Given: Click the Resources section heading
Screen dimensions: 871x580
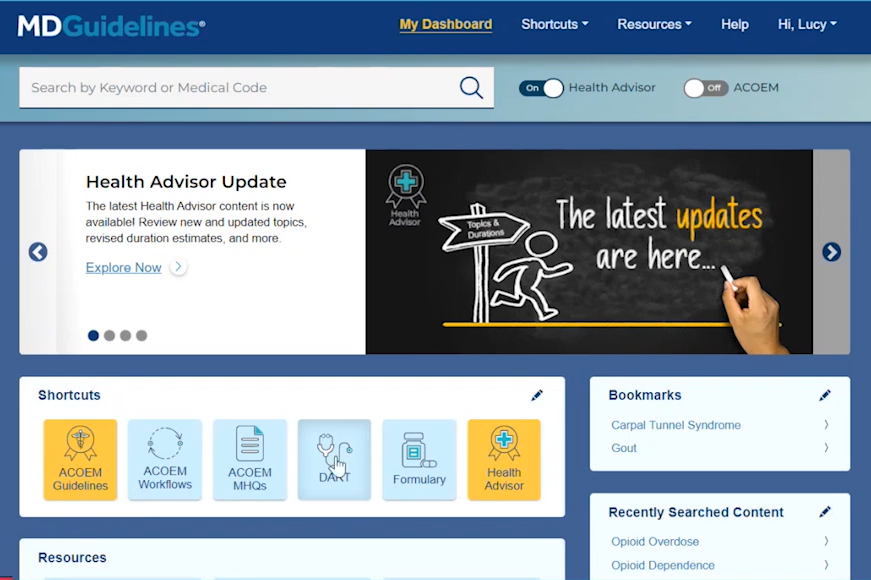Looking at the screenshot, I should [72, 557].
